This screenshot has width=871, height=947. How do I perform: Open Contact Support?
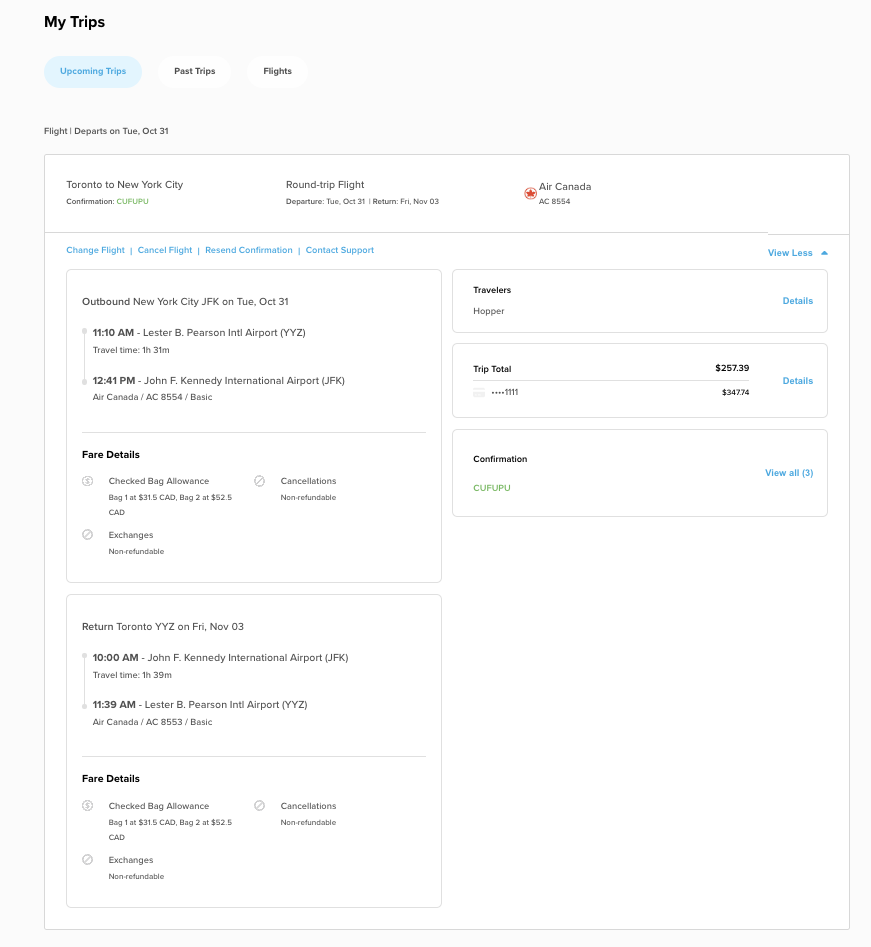tap(340, 250)
